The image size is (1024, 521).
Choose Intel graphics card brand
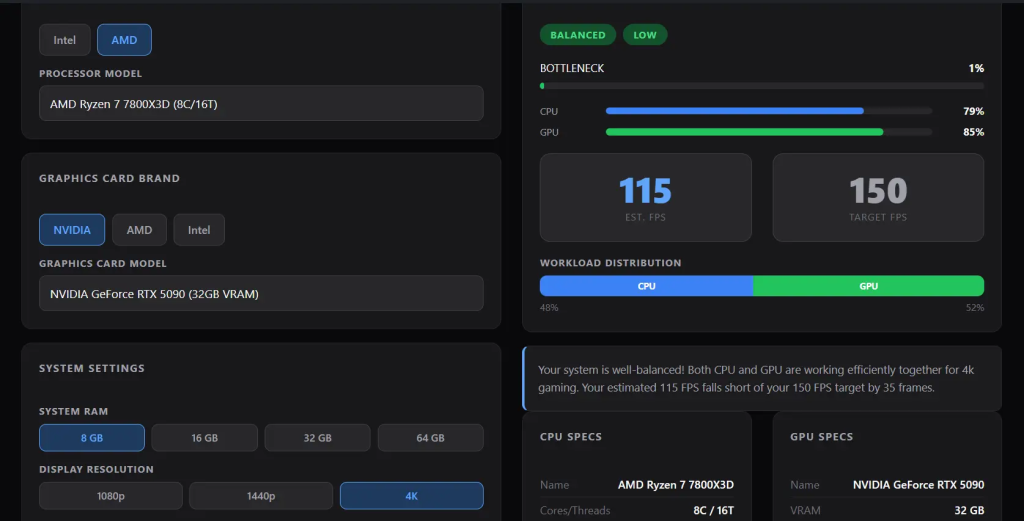[x=199, y=230]
